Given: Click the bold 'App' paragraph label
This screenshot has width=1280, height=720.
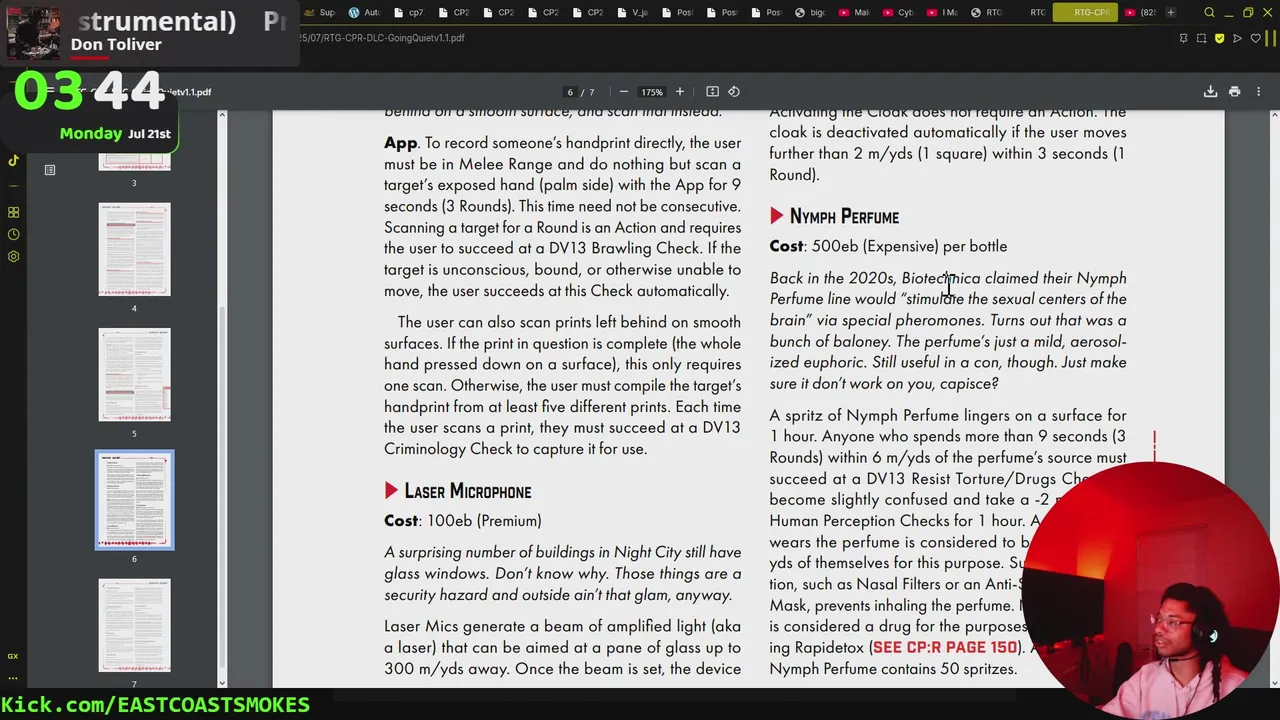Looking at the screenshot, I should coord(400,143).
